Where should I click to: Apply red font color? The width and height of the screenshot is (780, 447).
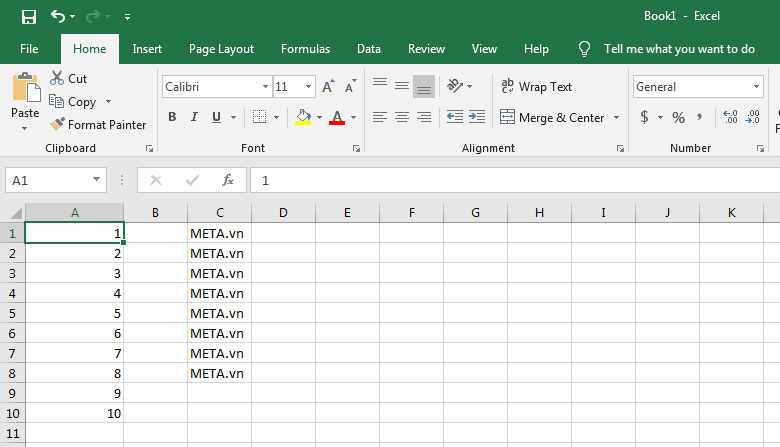pyautogui.click(x=337, y=117)
